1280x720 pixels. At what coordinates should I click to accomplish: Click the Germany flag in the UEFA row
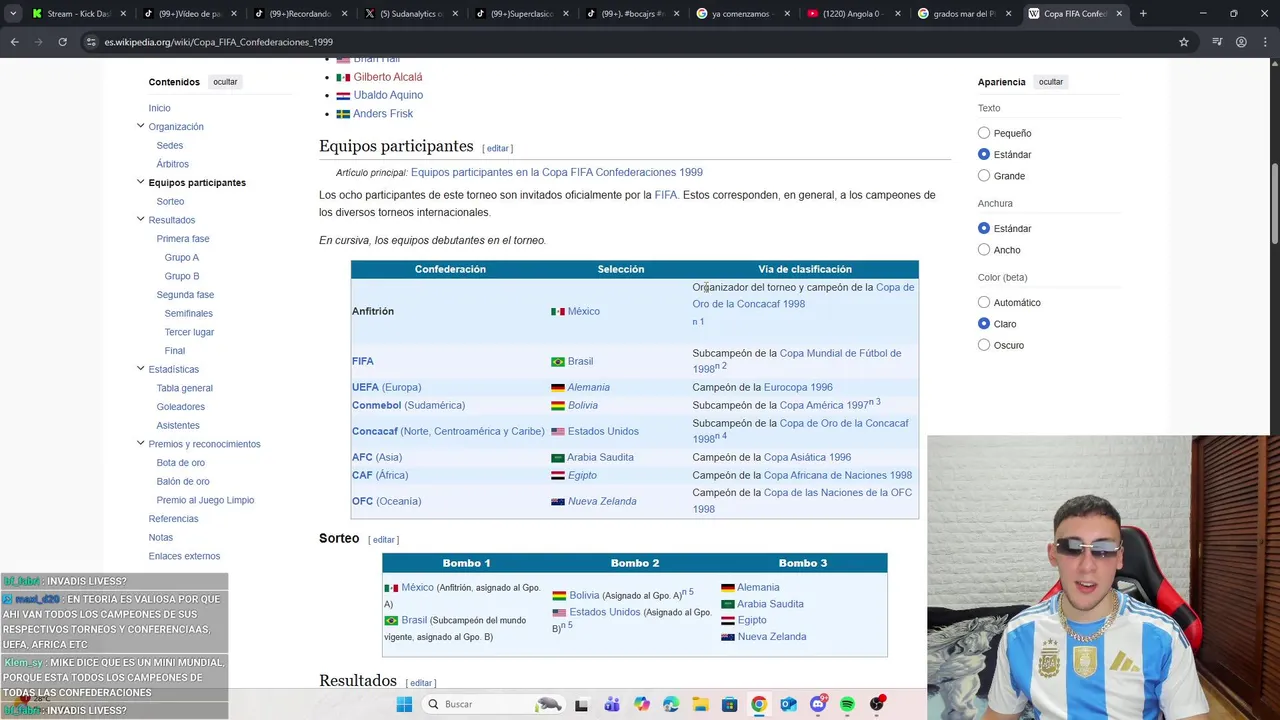[558, 388]
